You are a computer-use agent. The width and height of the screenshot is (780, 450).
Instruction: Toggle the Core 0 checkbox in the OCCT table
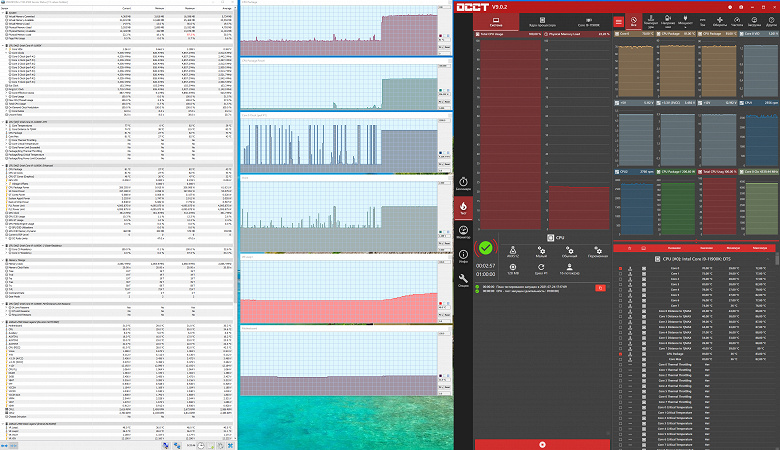pos(620,269)
